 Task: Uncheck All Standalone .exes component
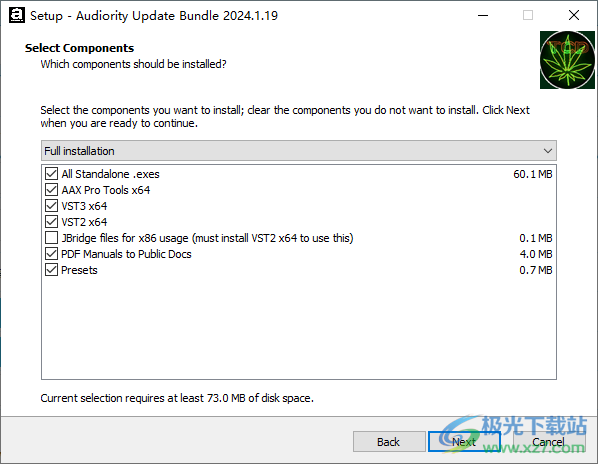(51, 173)
